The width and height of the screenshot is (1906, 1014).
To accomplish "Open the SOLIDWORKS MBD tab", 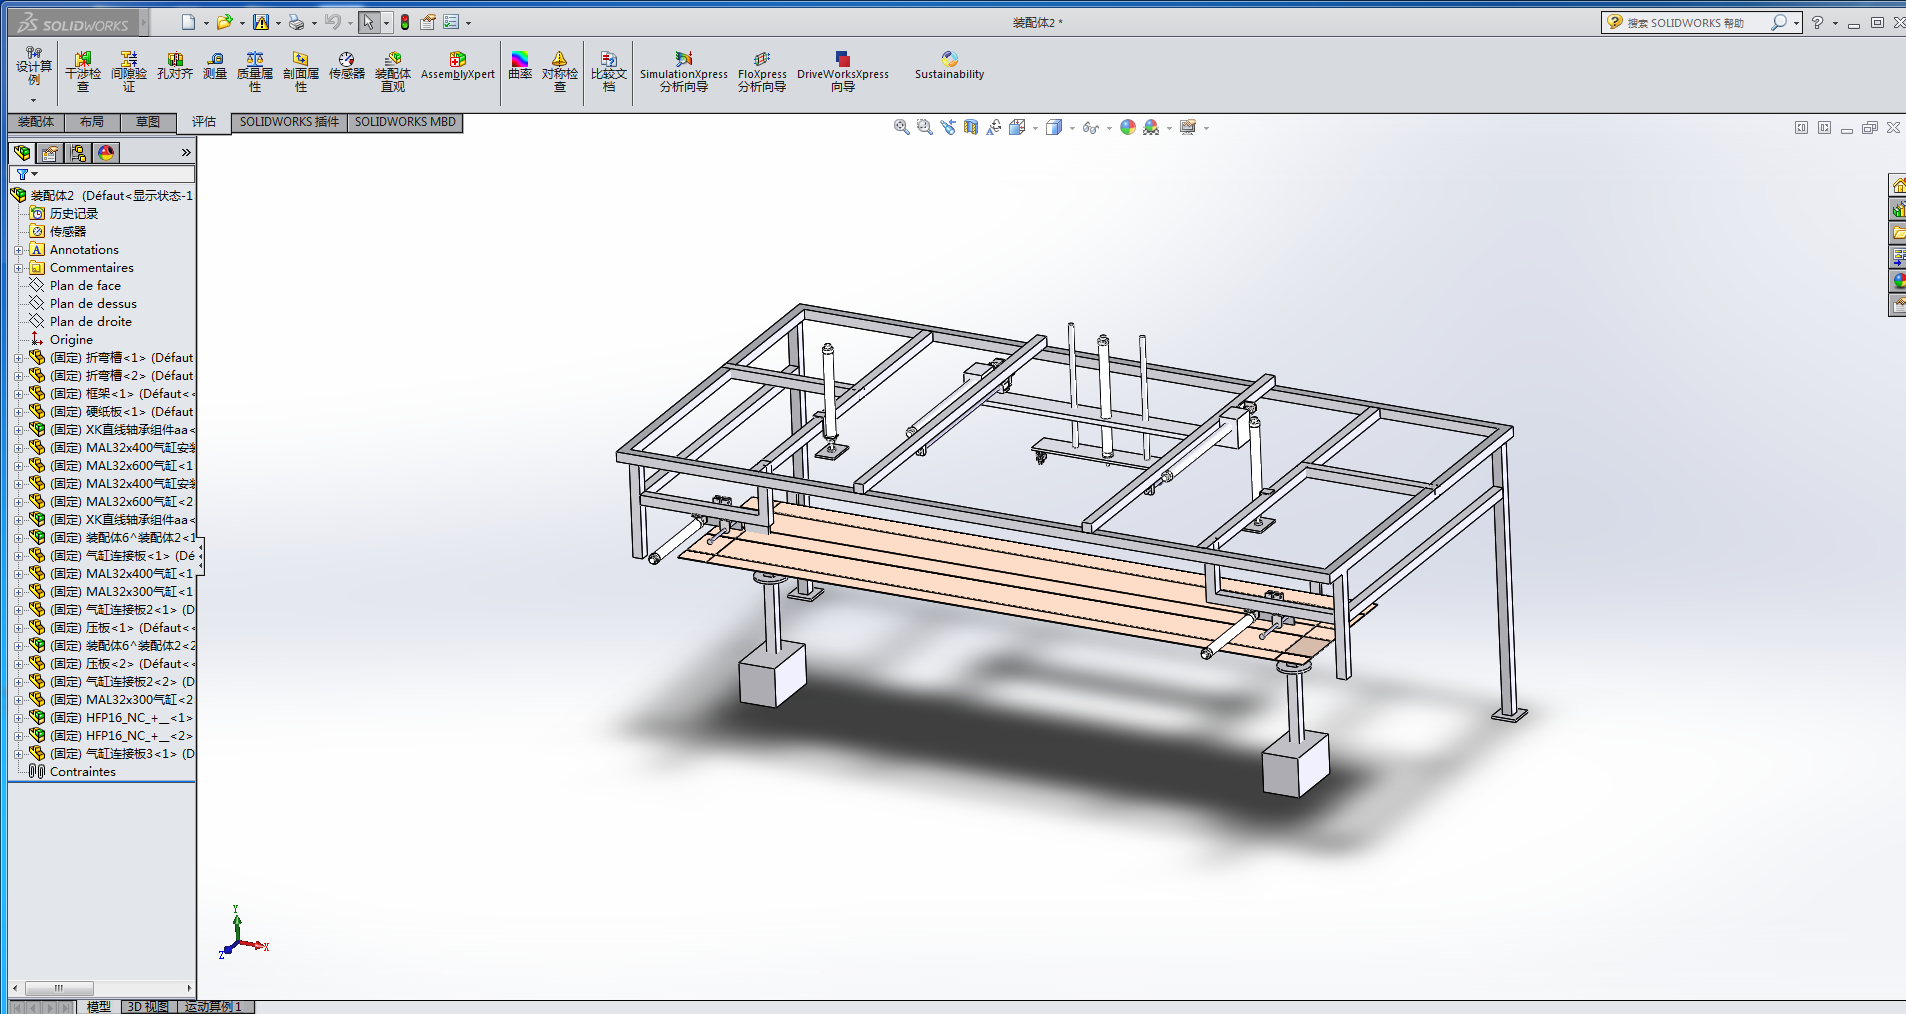I will (405, 122).
